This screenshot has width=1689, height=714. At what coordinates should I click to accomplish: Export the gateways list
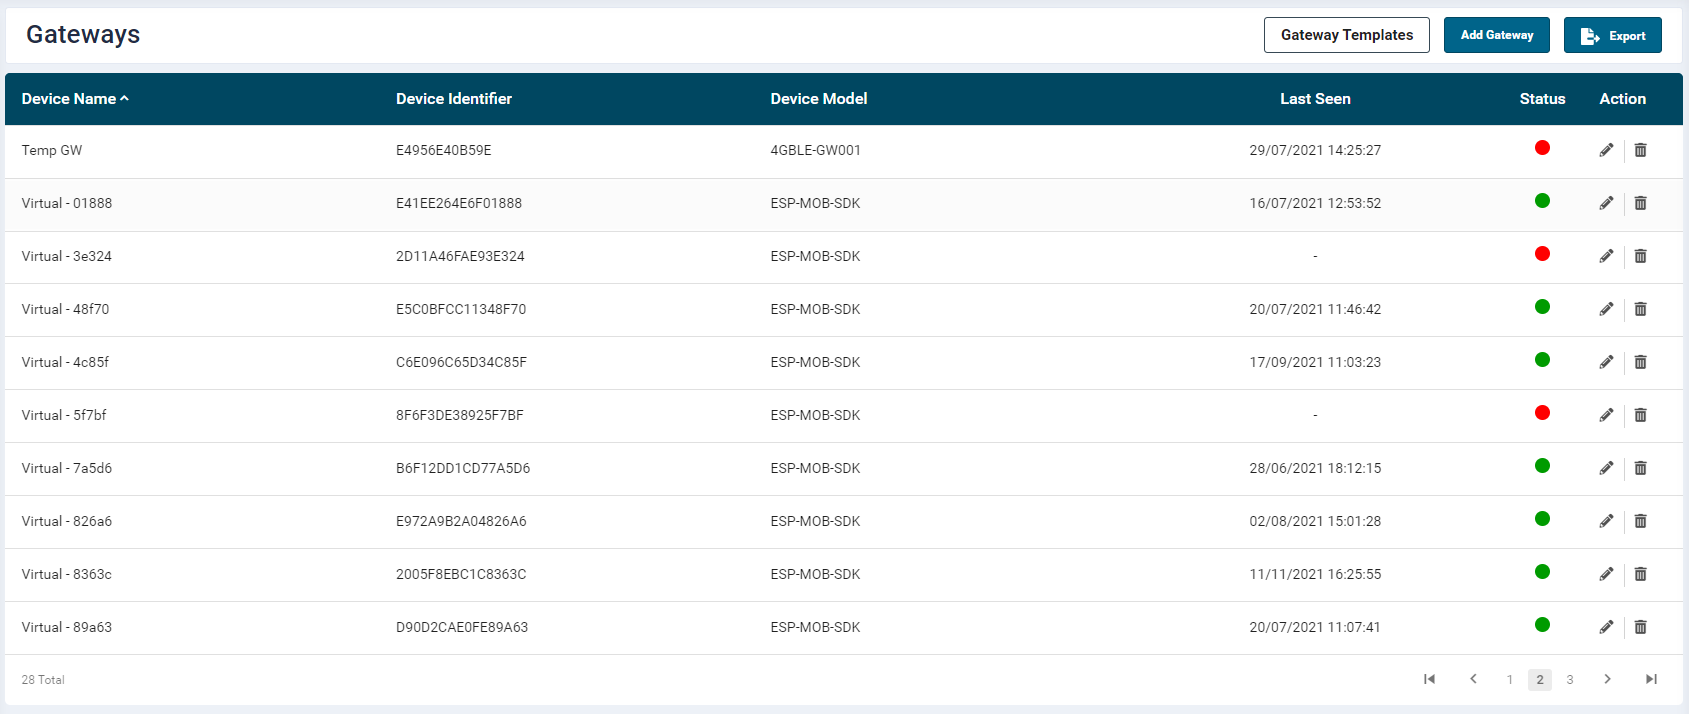pos(1612,35)
